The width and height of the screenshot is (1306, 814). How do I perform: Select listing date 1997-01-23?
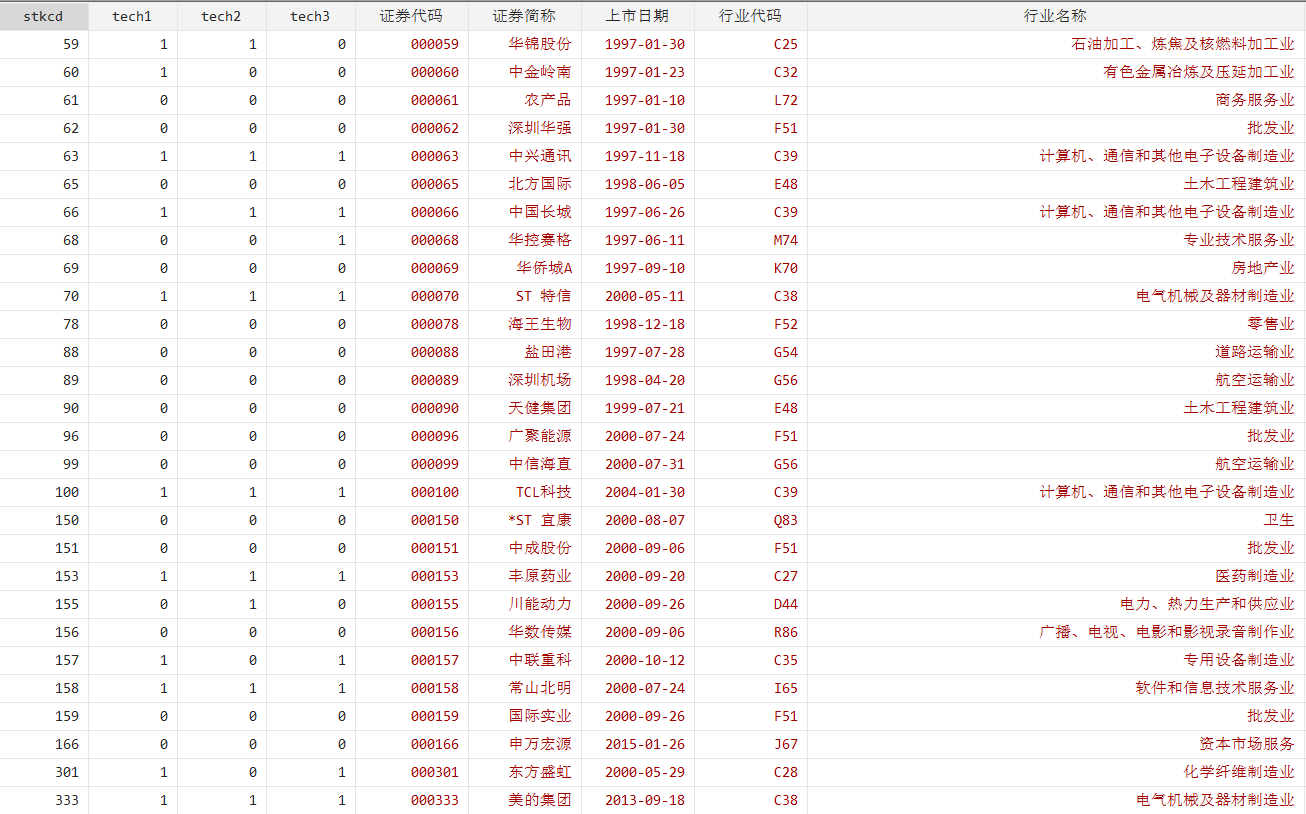645,72
